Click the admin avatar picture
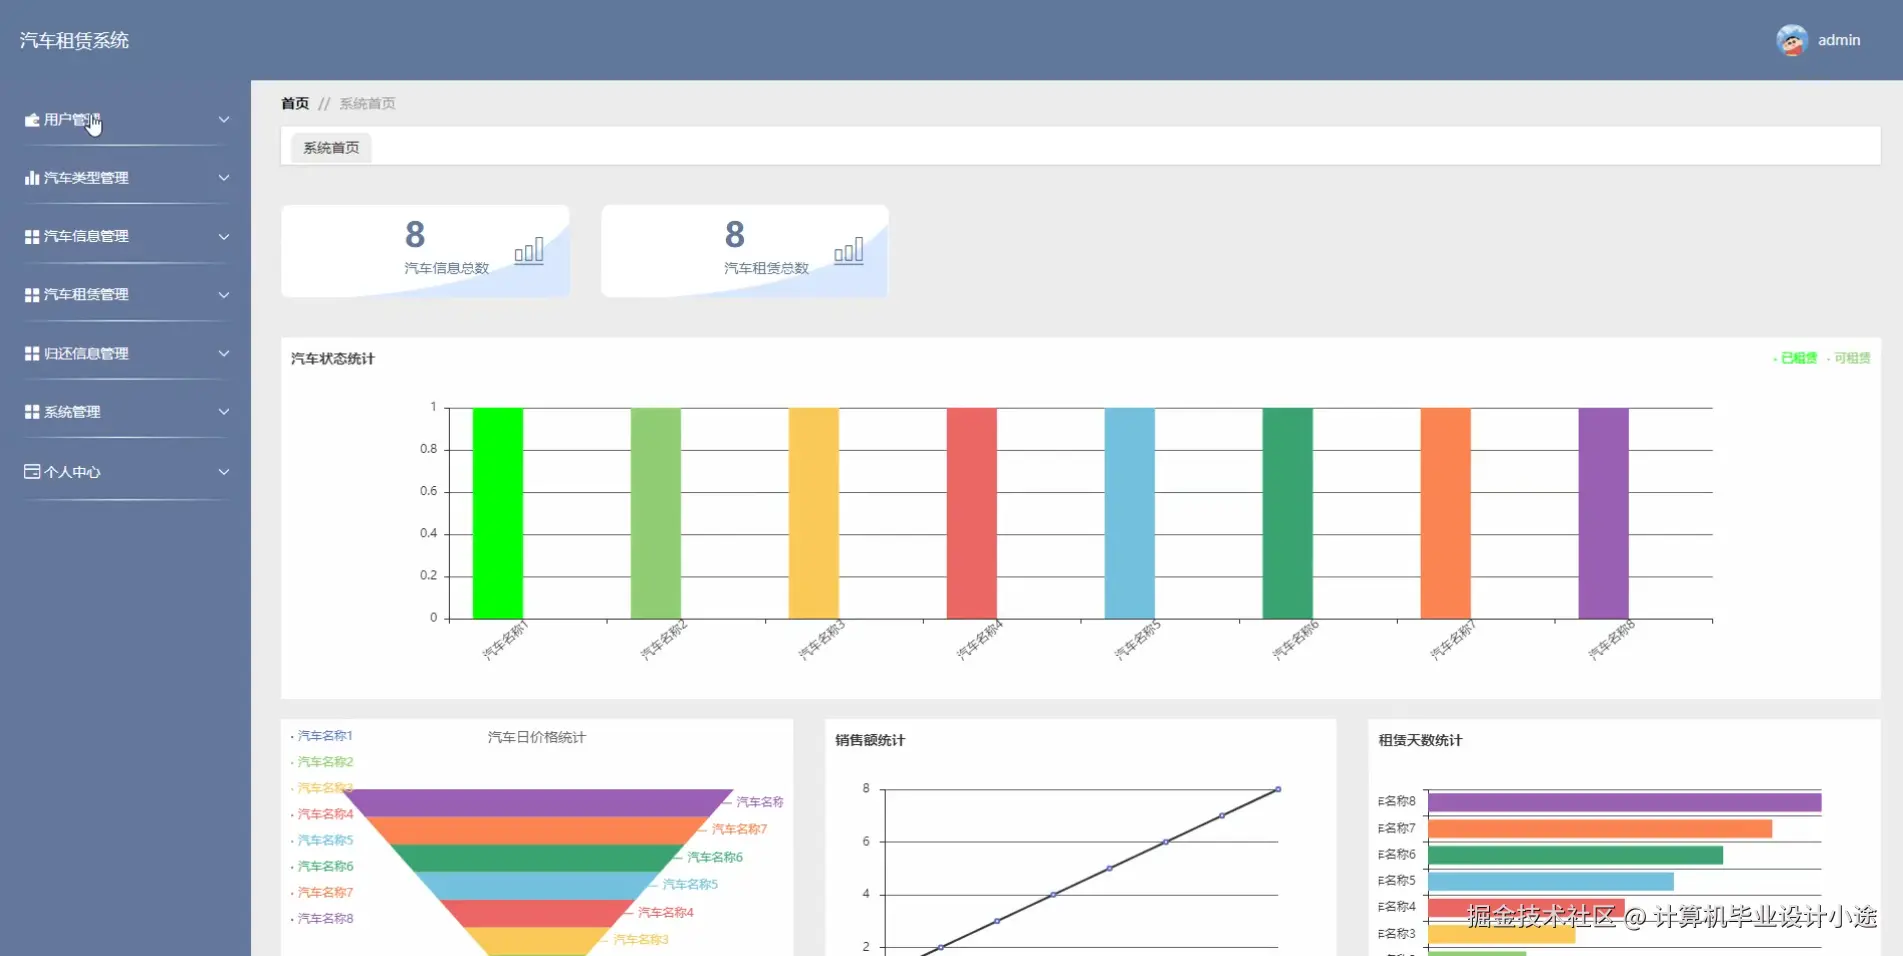Viewport: 1903px width, 956px height. click(x=1792, y=40)
